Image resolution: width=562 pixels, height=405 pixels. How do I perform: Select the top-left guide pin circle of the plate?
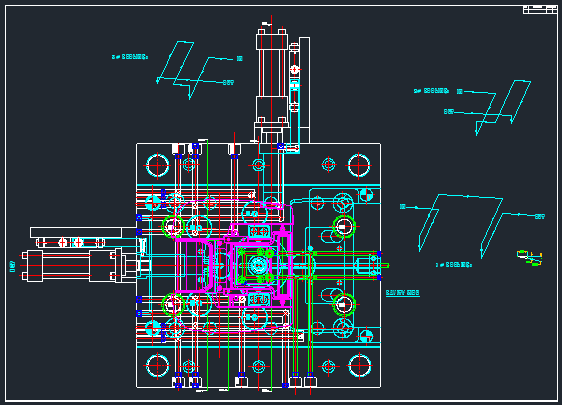[157, 165]
